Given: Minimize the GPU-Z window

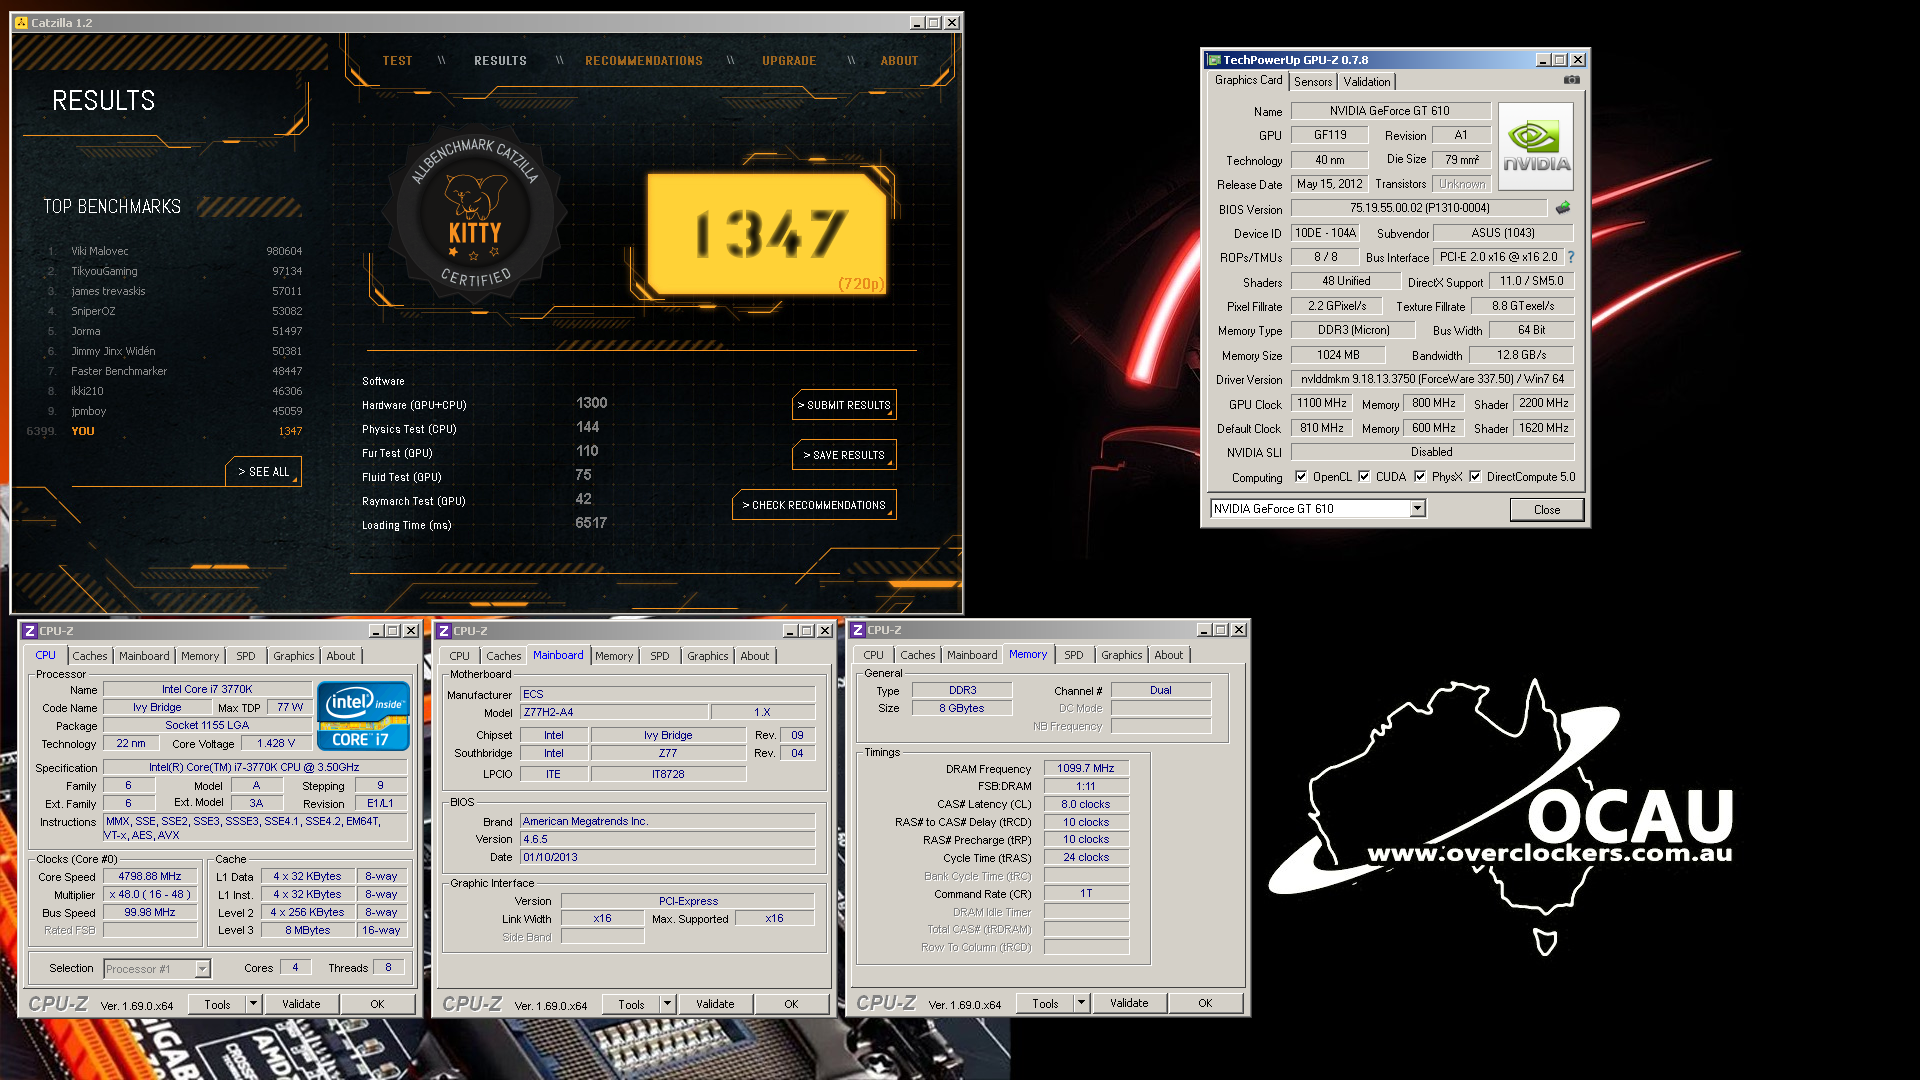Looking at the screenshot, I should (x=1542, y=60).
